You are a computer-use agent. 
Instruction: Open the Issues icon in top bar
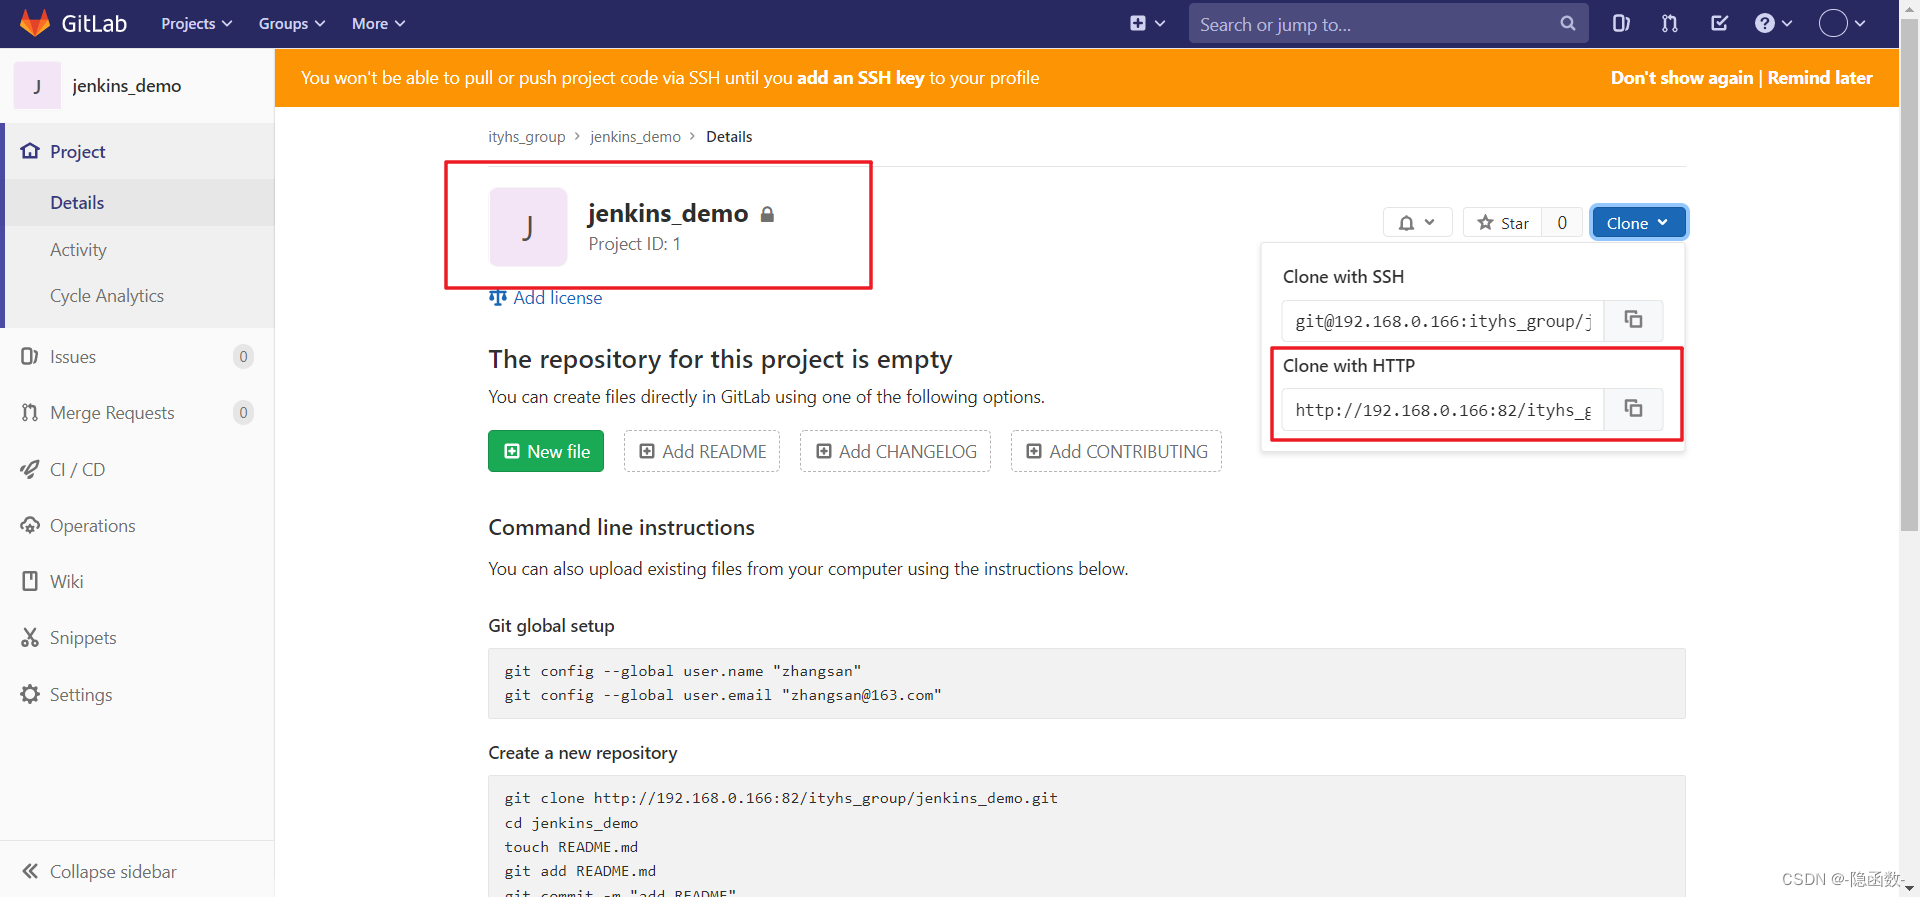[x=1621, y=23]
